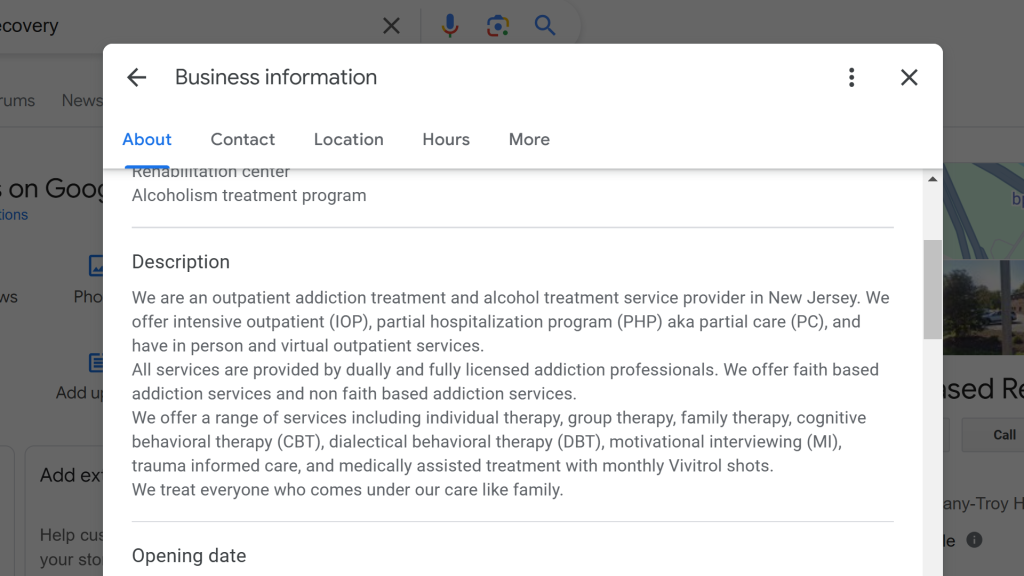Start the search with the magnifier icon
The height and width of the screenshot is (576, 1024).
[544, 25]
